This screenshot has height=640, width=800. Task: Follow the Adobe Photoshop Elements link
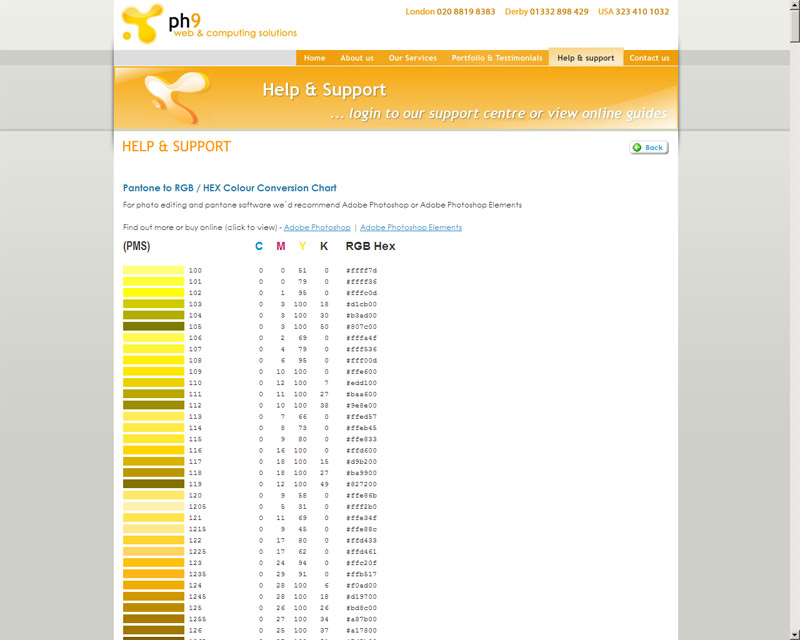pos(411,227)
